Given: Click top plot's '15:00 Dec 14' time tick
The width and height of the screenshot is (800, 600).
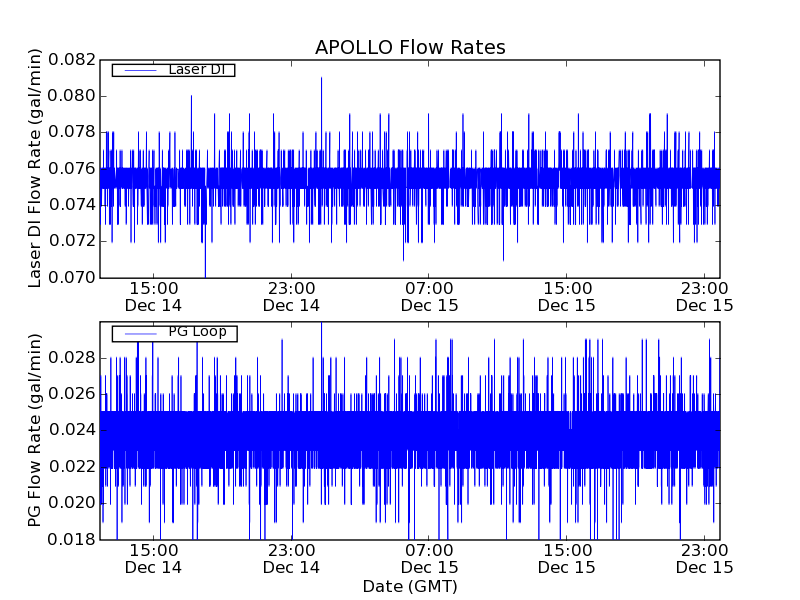Looking at the screenshot, I should tap(153, 296).
